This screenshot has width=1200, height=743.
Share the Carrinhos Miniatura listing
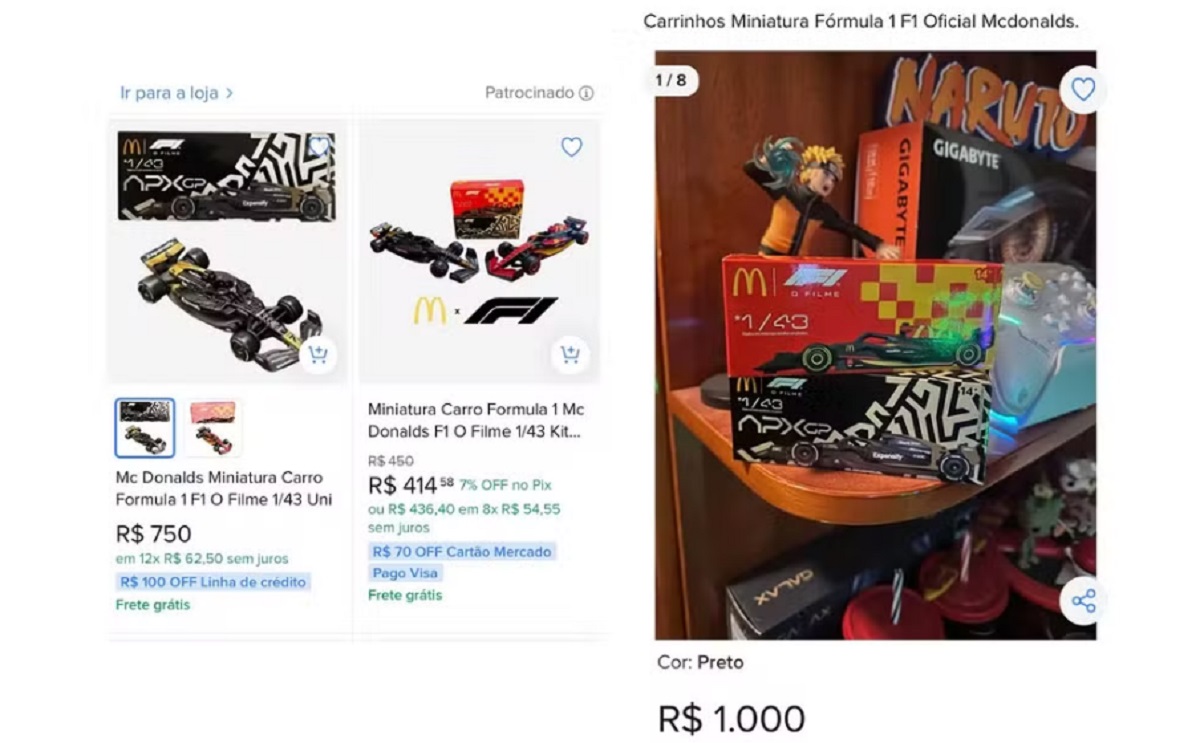[1083, 601]
